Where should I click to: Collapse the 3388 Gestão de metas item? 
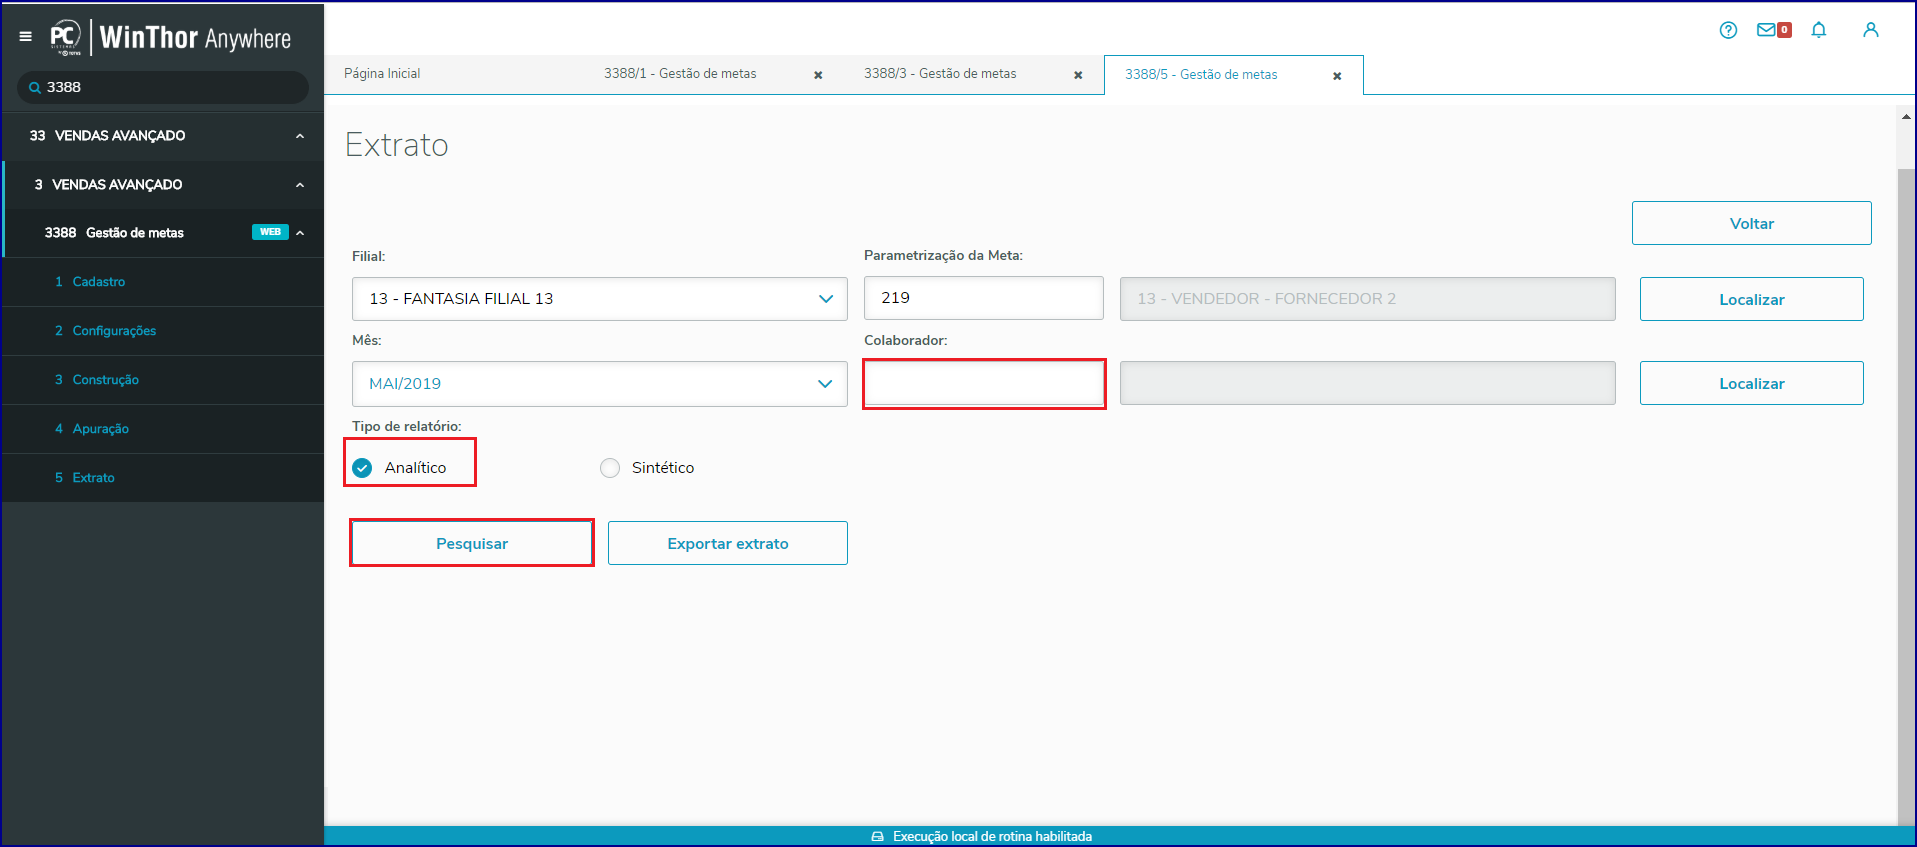pos(300,233)
